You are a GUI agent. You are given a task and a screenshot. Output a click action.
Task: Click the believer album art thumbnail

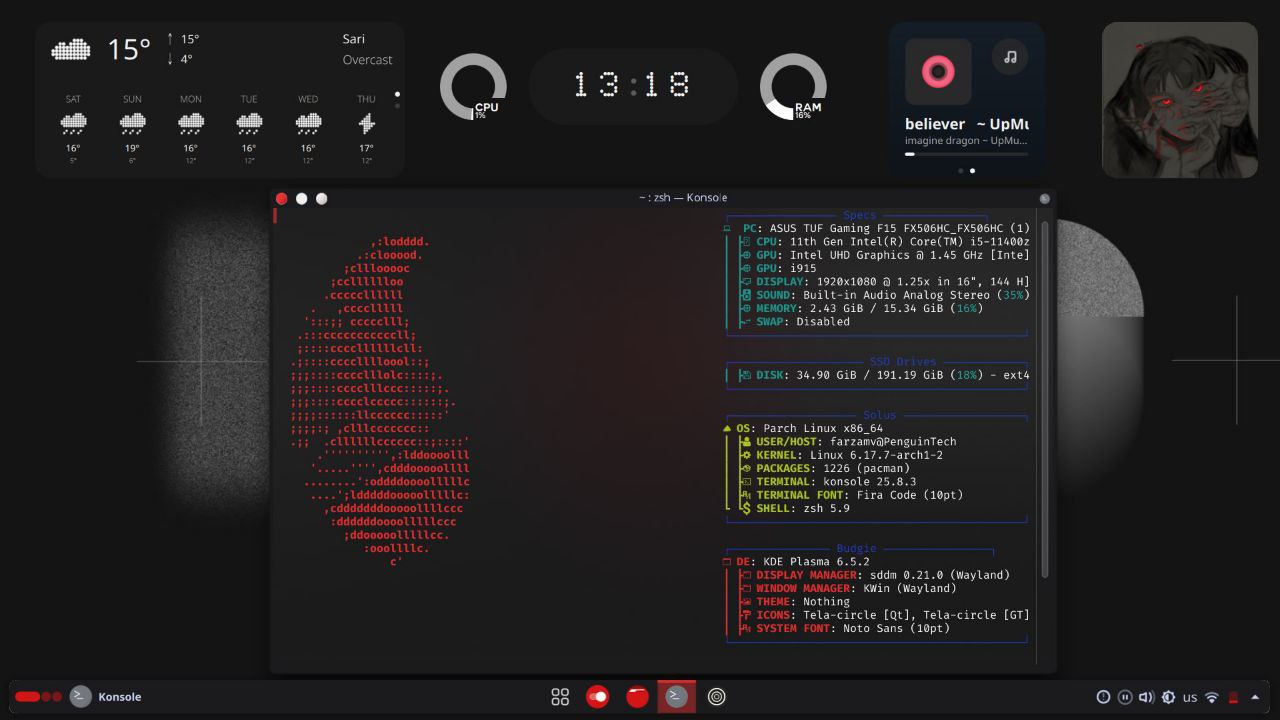coord(938,72)
